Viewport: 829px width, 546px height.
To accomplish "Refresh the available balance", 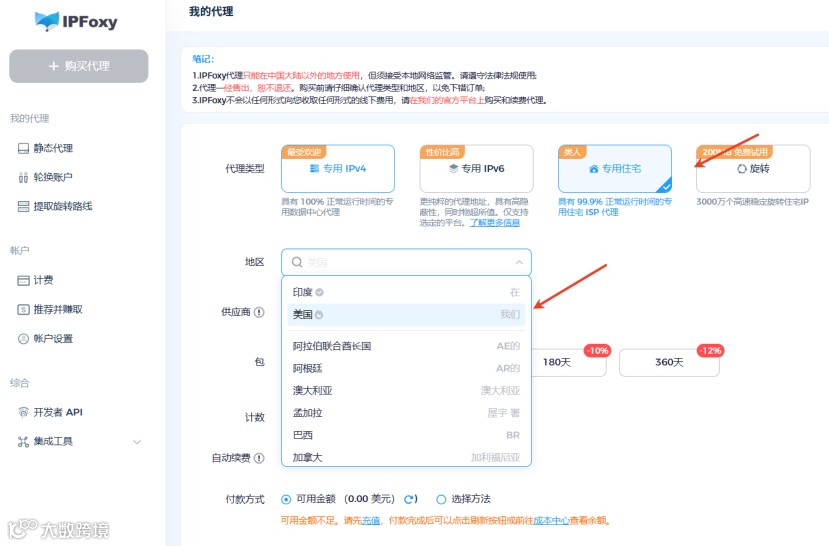I will click(409, 499).
